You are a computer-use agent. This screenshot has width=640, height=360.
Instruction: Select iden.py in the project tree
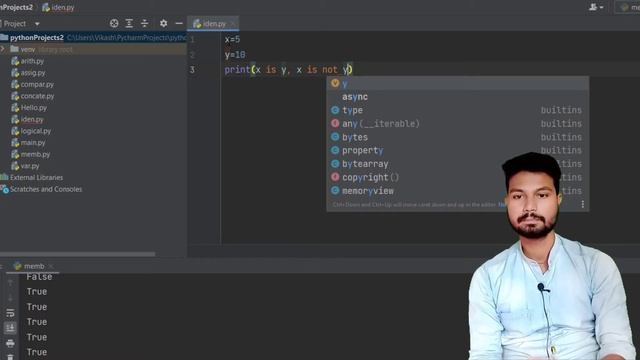point(32,120)
